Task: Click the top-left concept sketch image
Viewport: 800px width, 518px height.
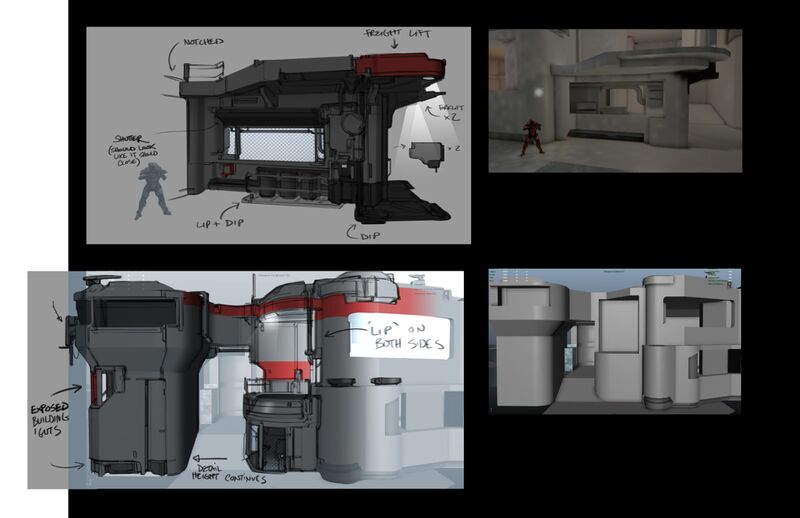Action: point(278,135)
